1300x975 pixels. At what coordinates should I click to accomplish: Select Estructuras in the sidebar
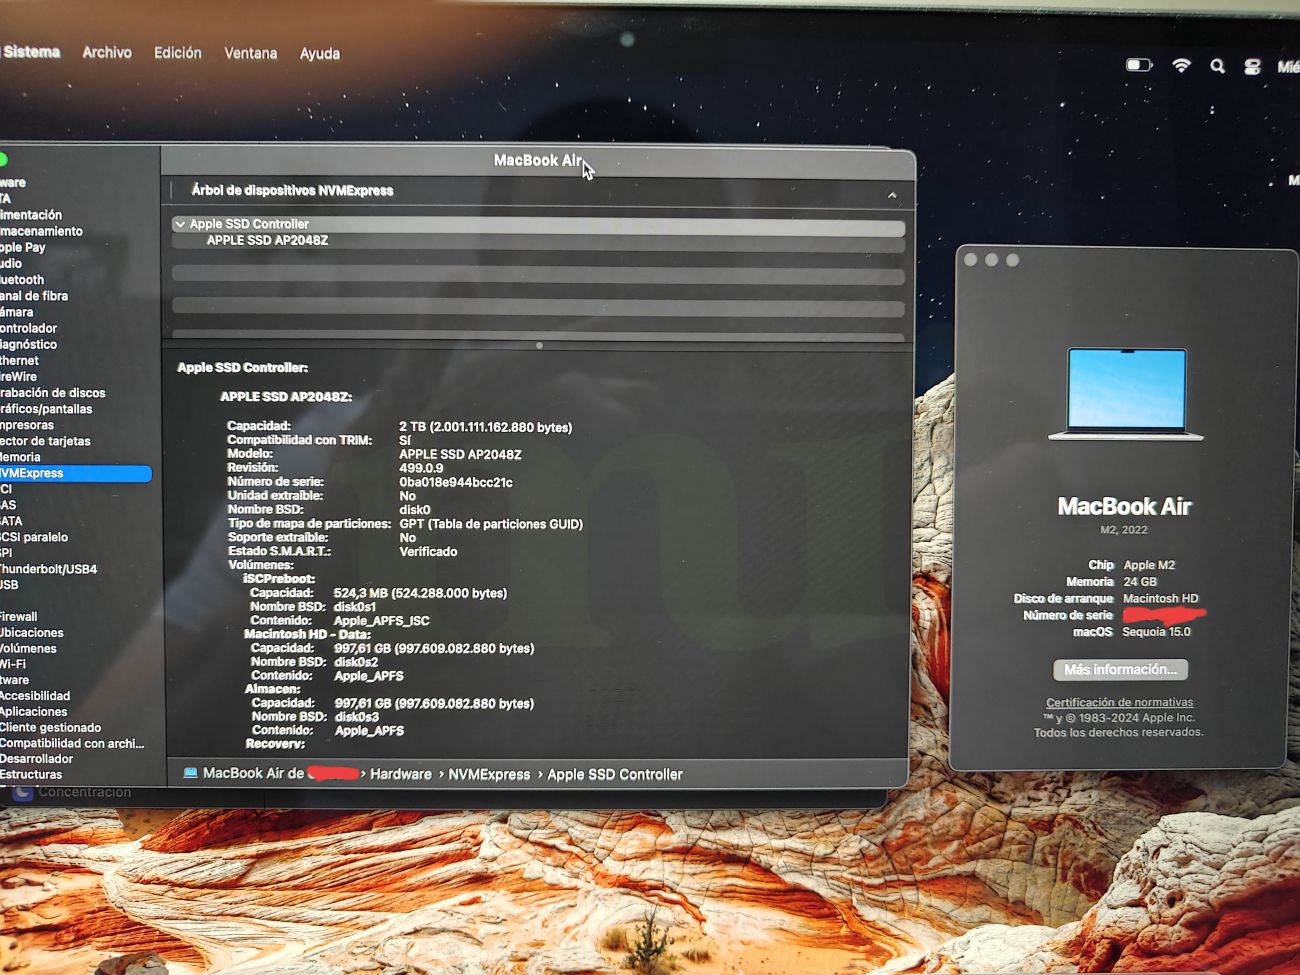(x=31, y=775)
